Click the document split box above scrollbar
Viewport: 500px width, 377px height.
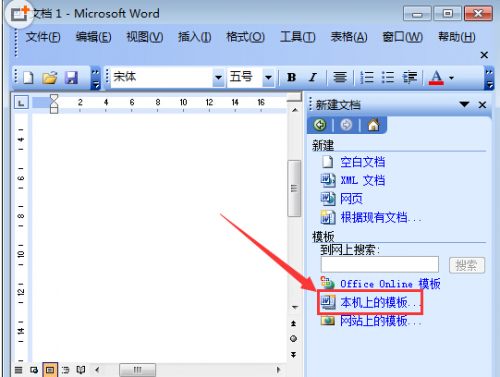click(294, 97)
